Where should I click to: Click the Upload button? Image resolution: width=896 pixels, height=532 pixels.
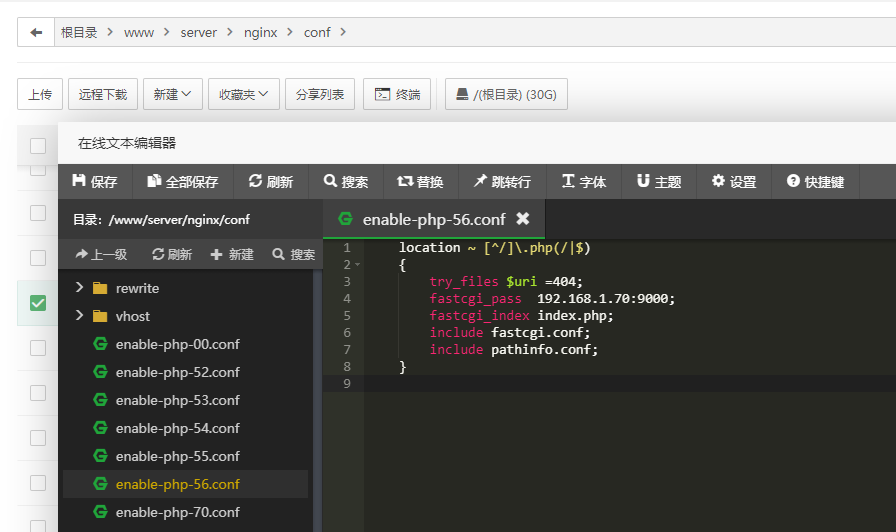[40, 94]
